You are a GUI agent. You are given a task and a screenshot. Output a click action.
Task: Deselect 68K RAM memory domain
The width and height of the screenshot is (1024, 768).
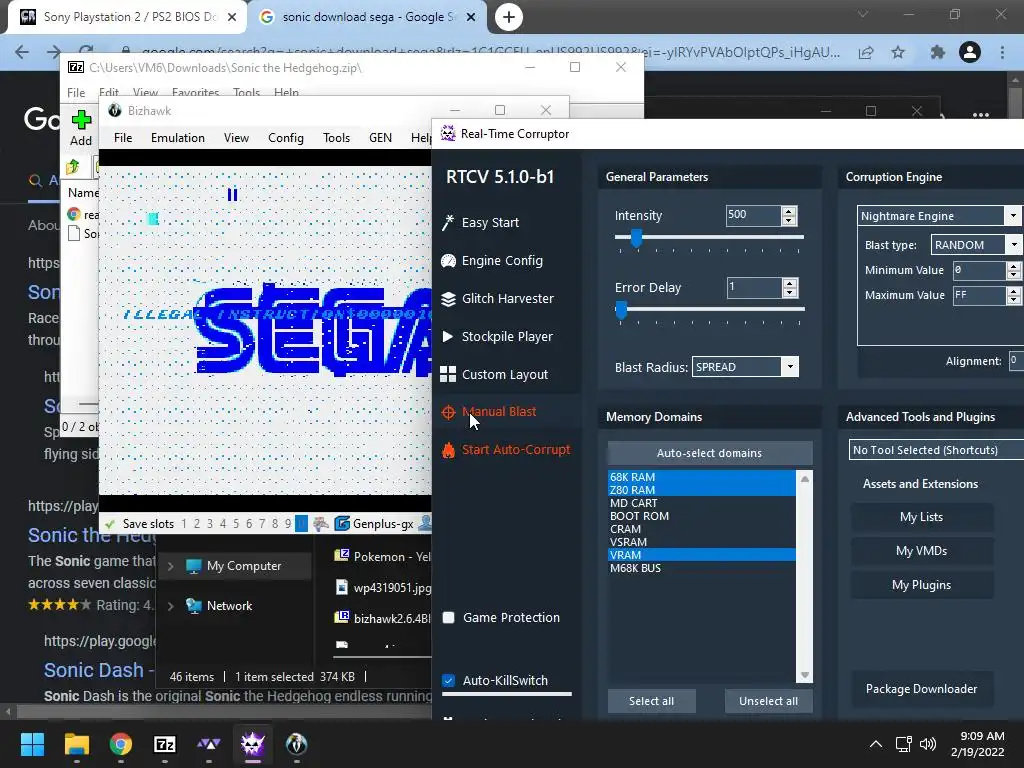701,477
